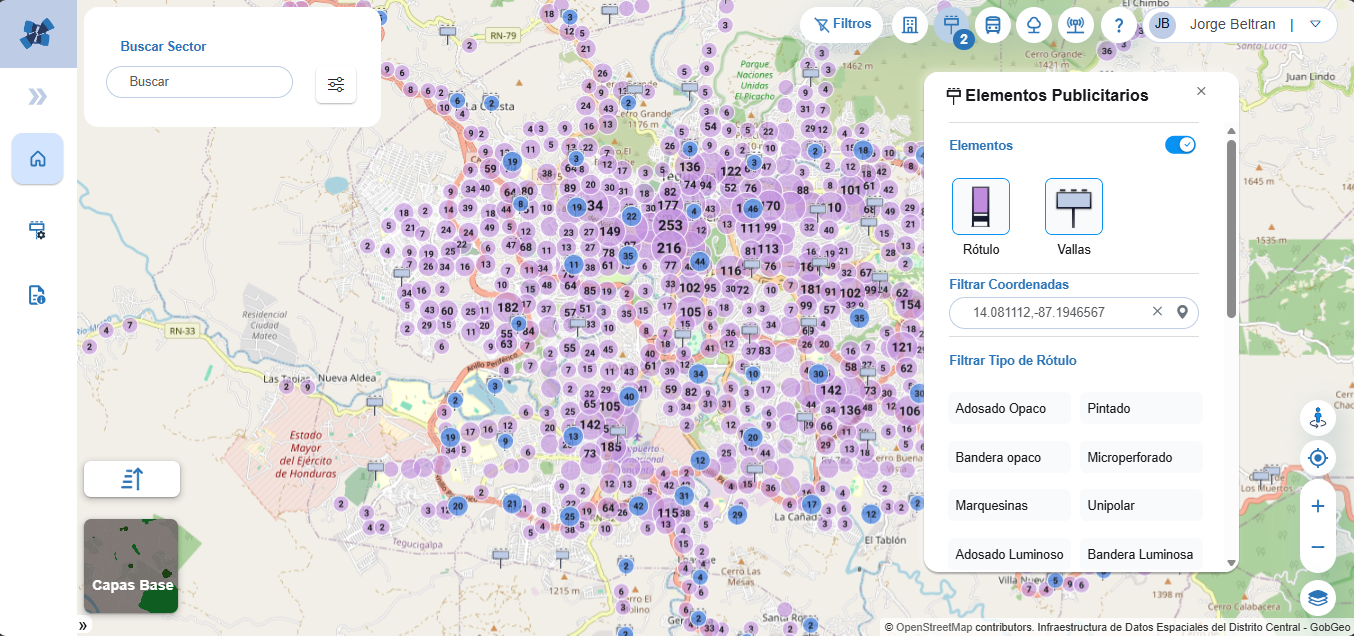Click the Filtros button

click(841, 24)
